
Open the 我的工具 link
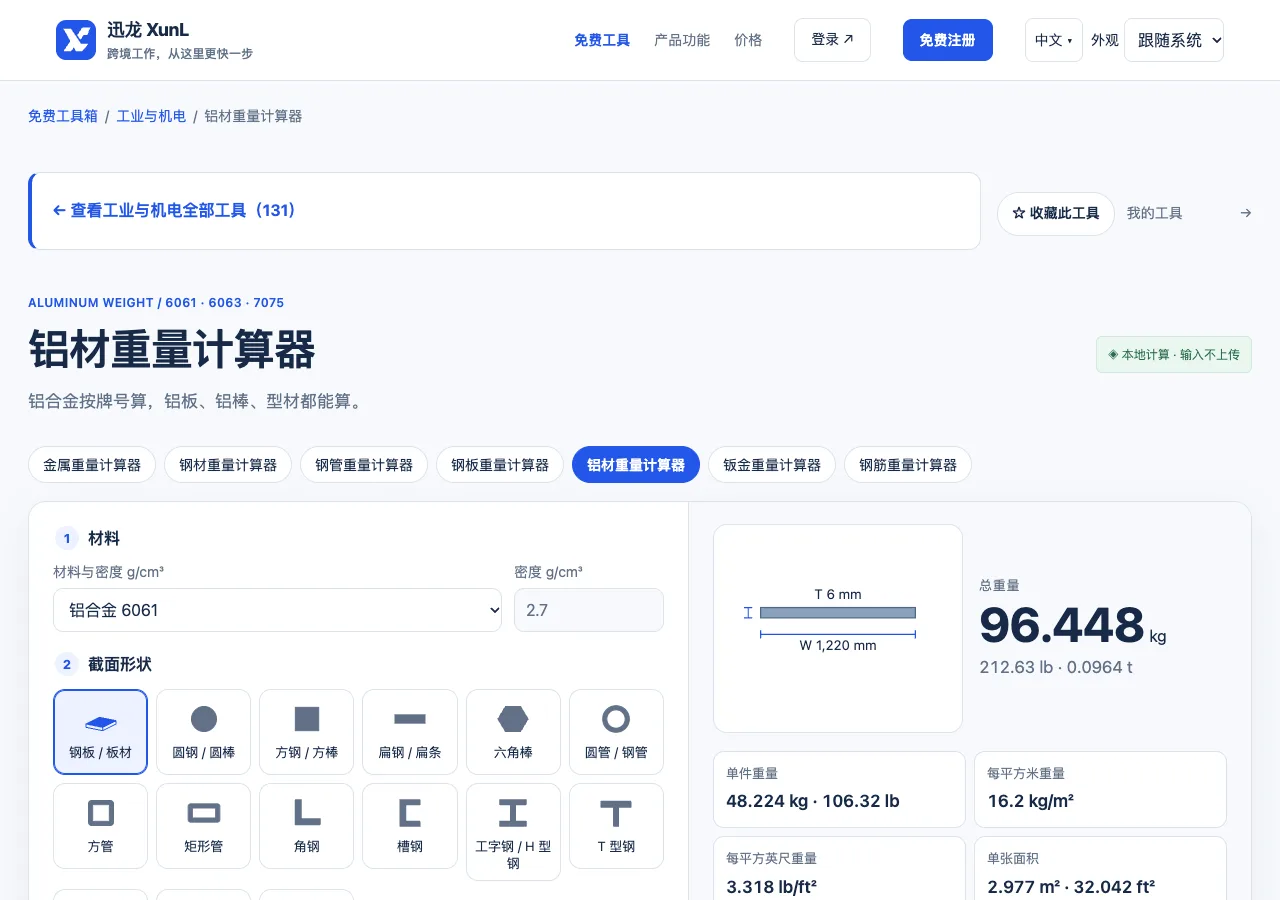tap(1155, 213)
